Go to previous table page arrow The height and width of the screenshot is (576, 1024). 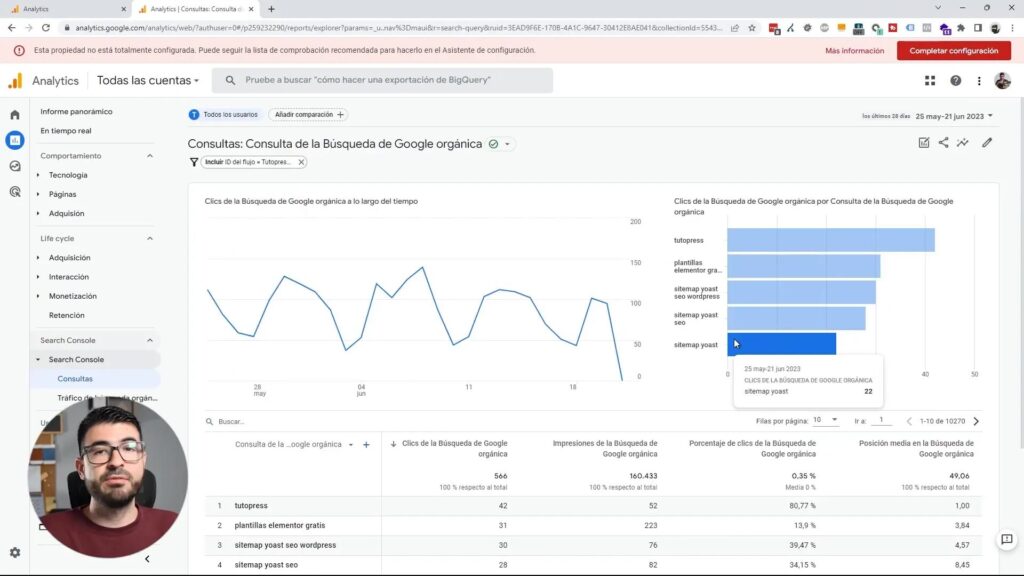[x=909, y=421]
